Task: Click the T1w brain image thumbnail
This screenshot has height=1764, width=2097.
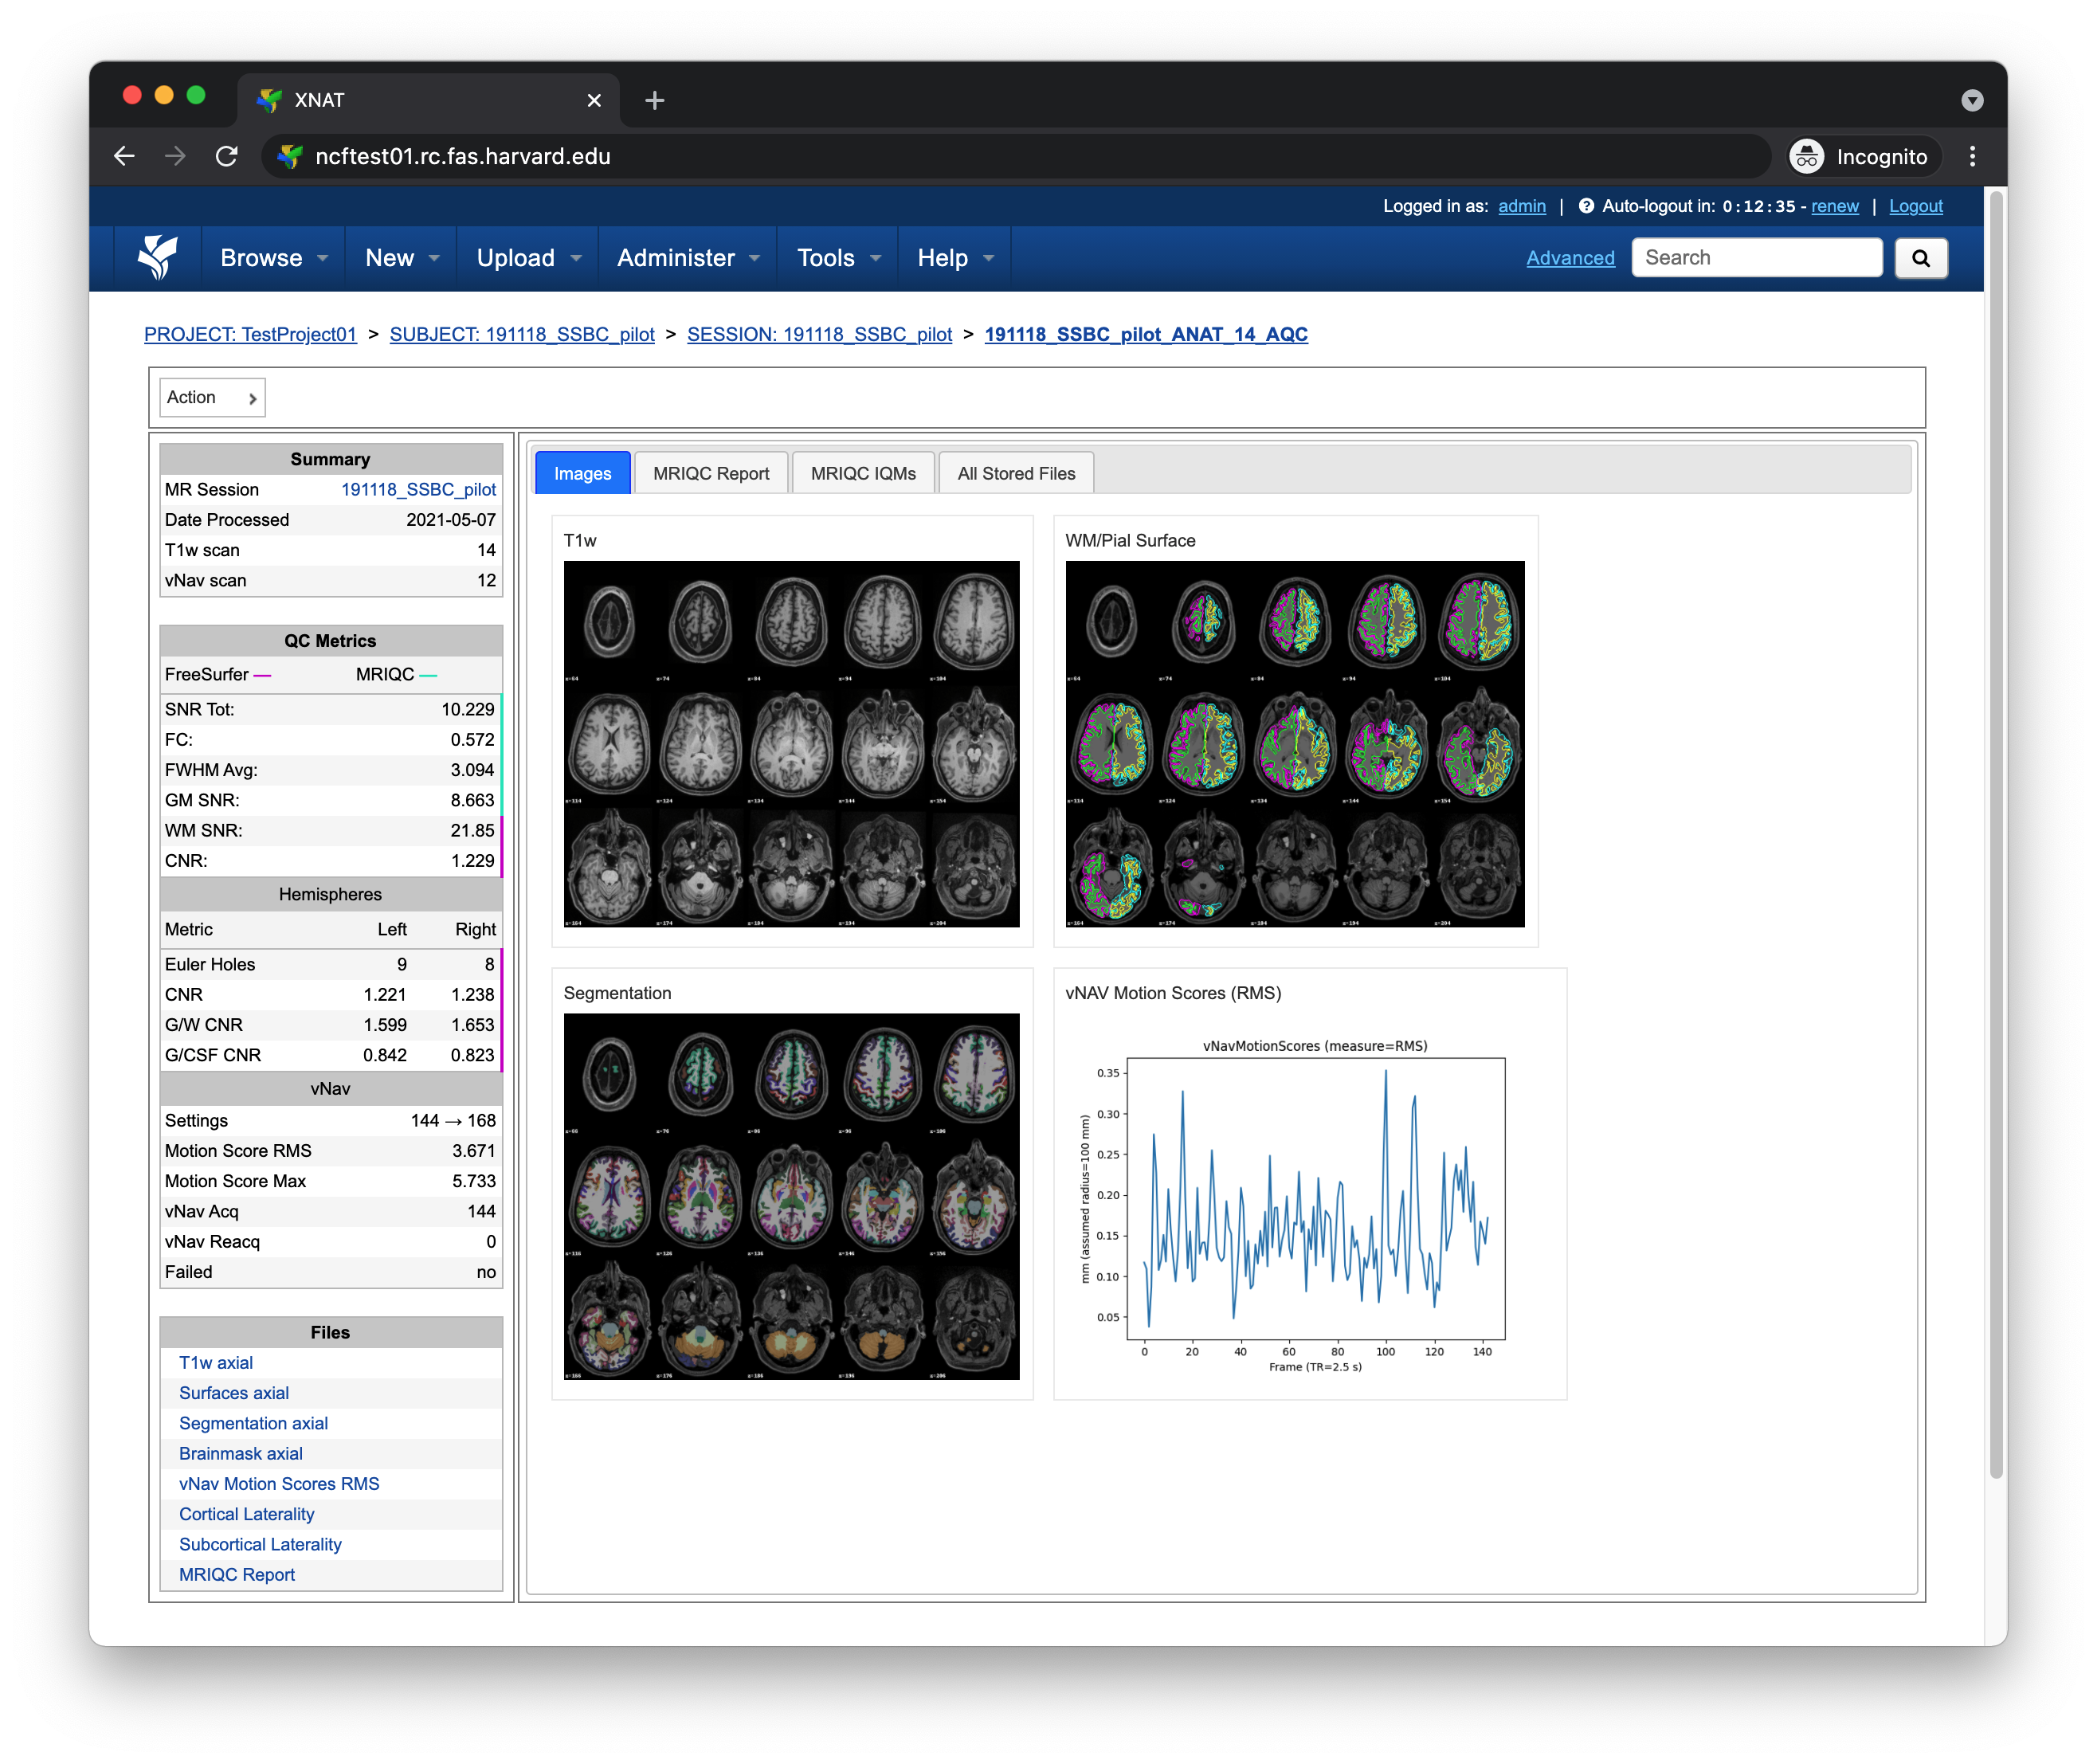Action: [x=792, y=744]
